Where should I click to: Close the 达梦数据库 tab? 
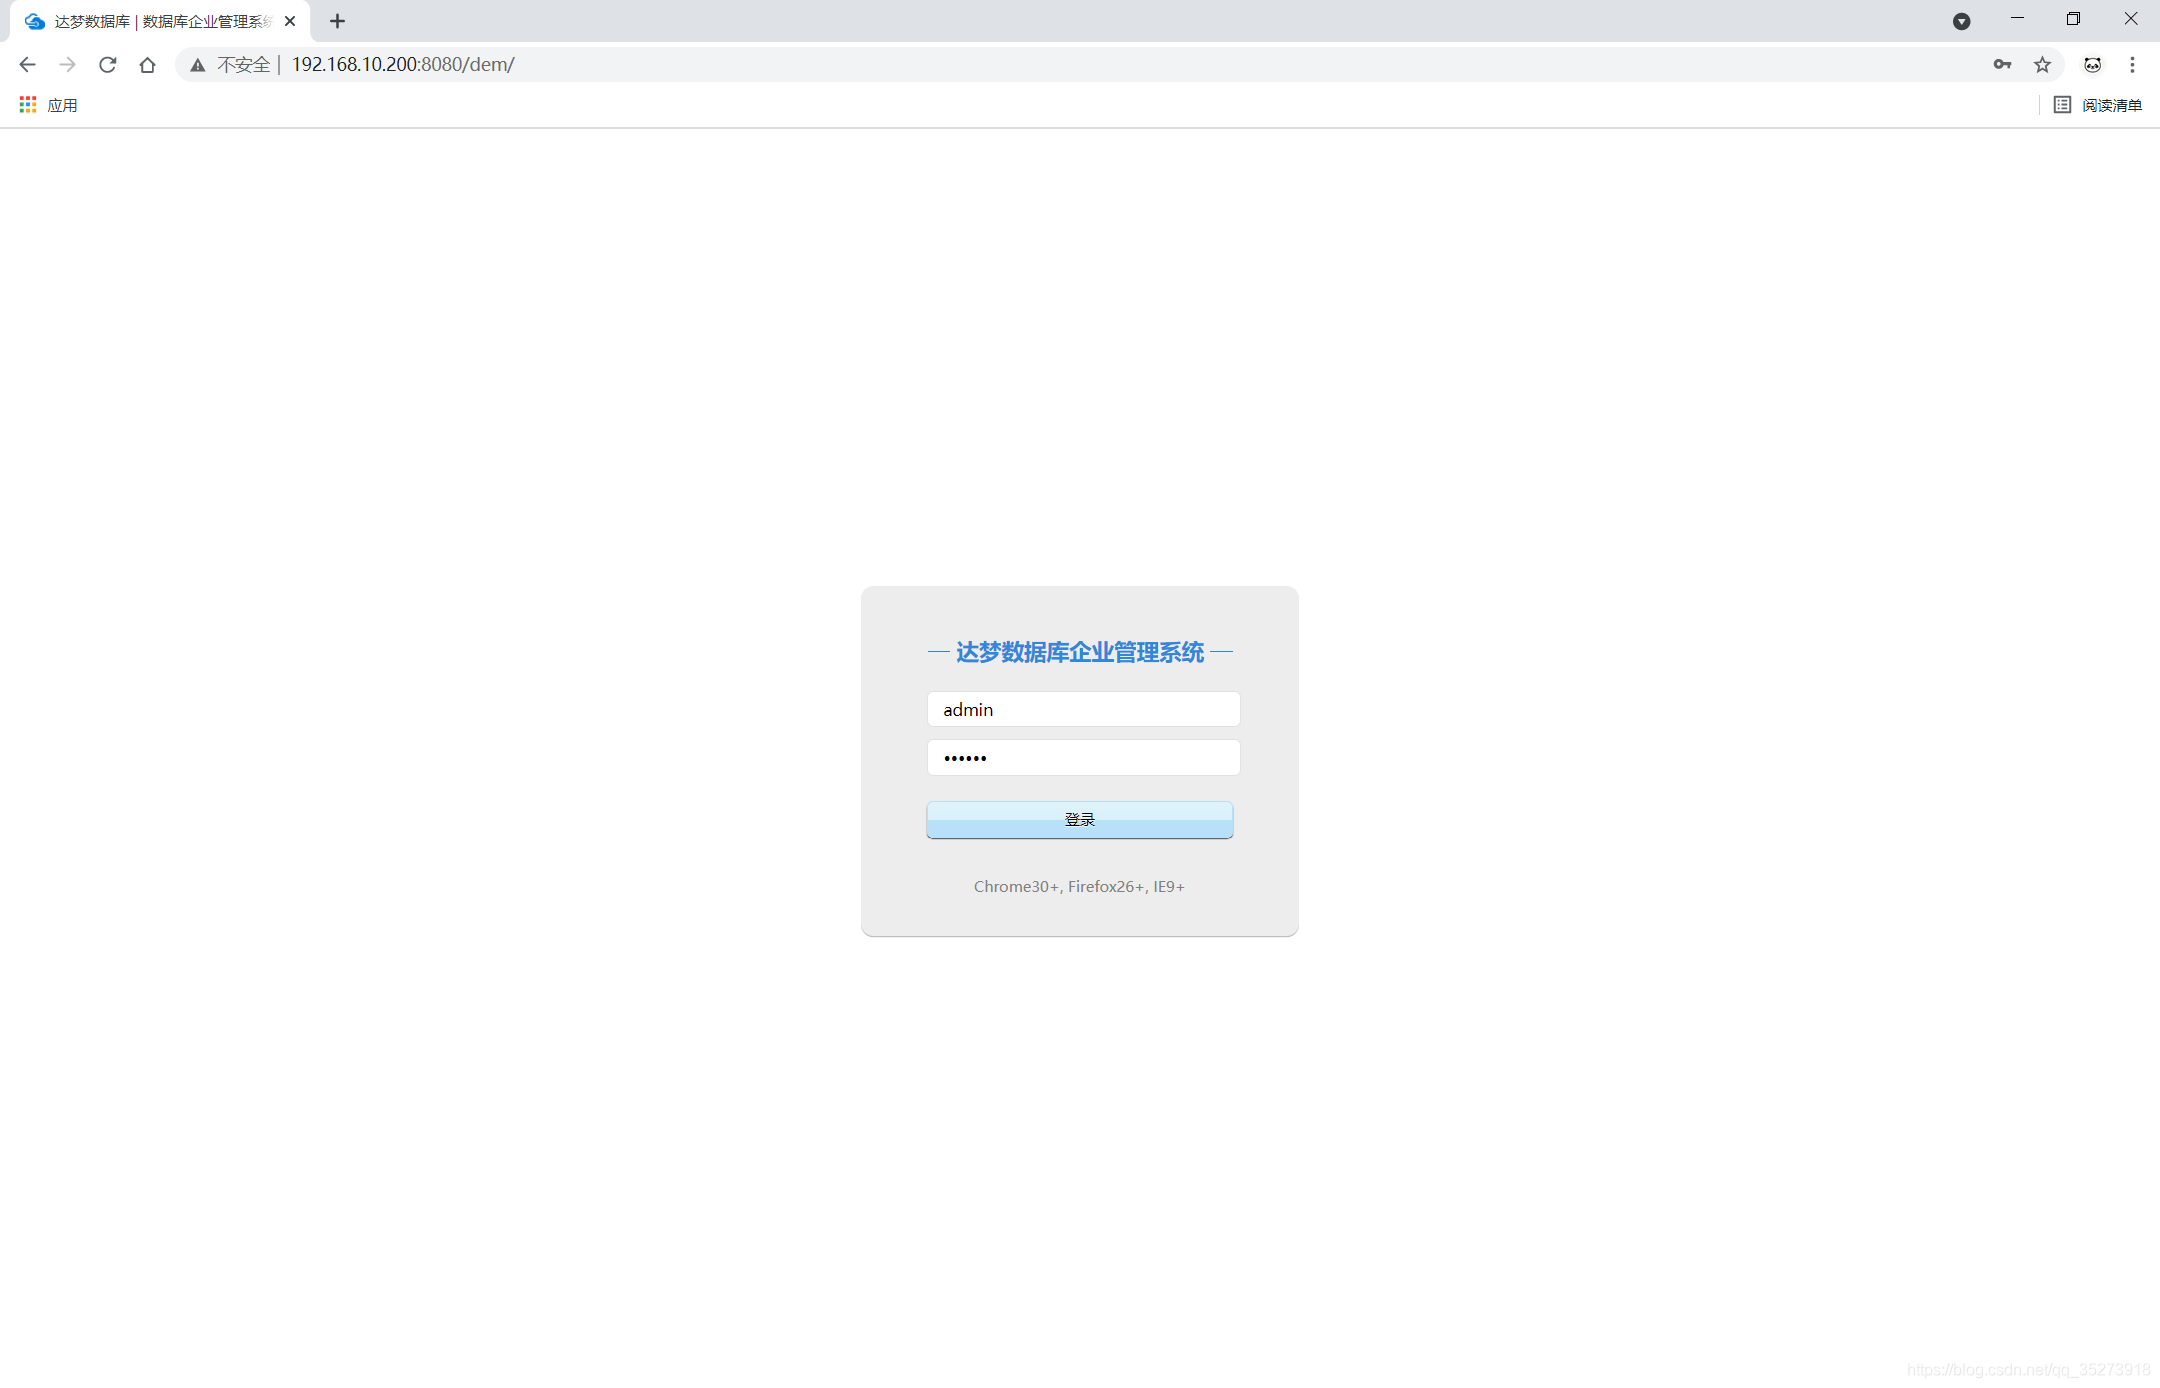290,21
